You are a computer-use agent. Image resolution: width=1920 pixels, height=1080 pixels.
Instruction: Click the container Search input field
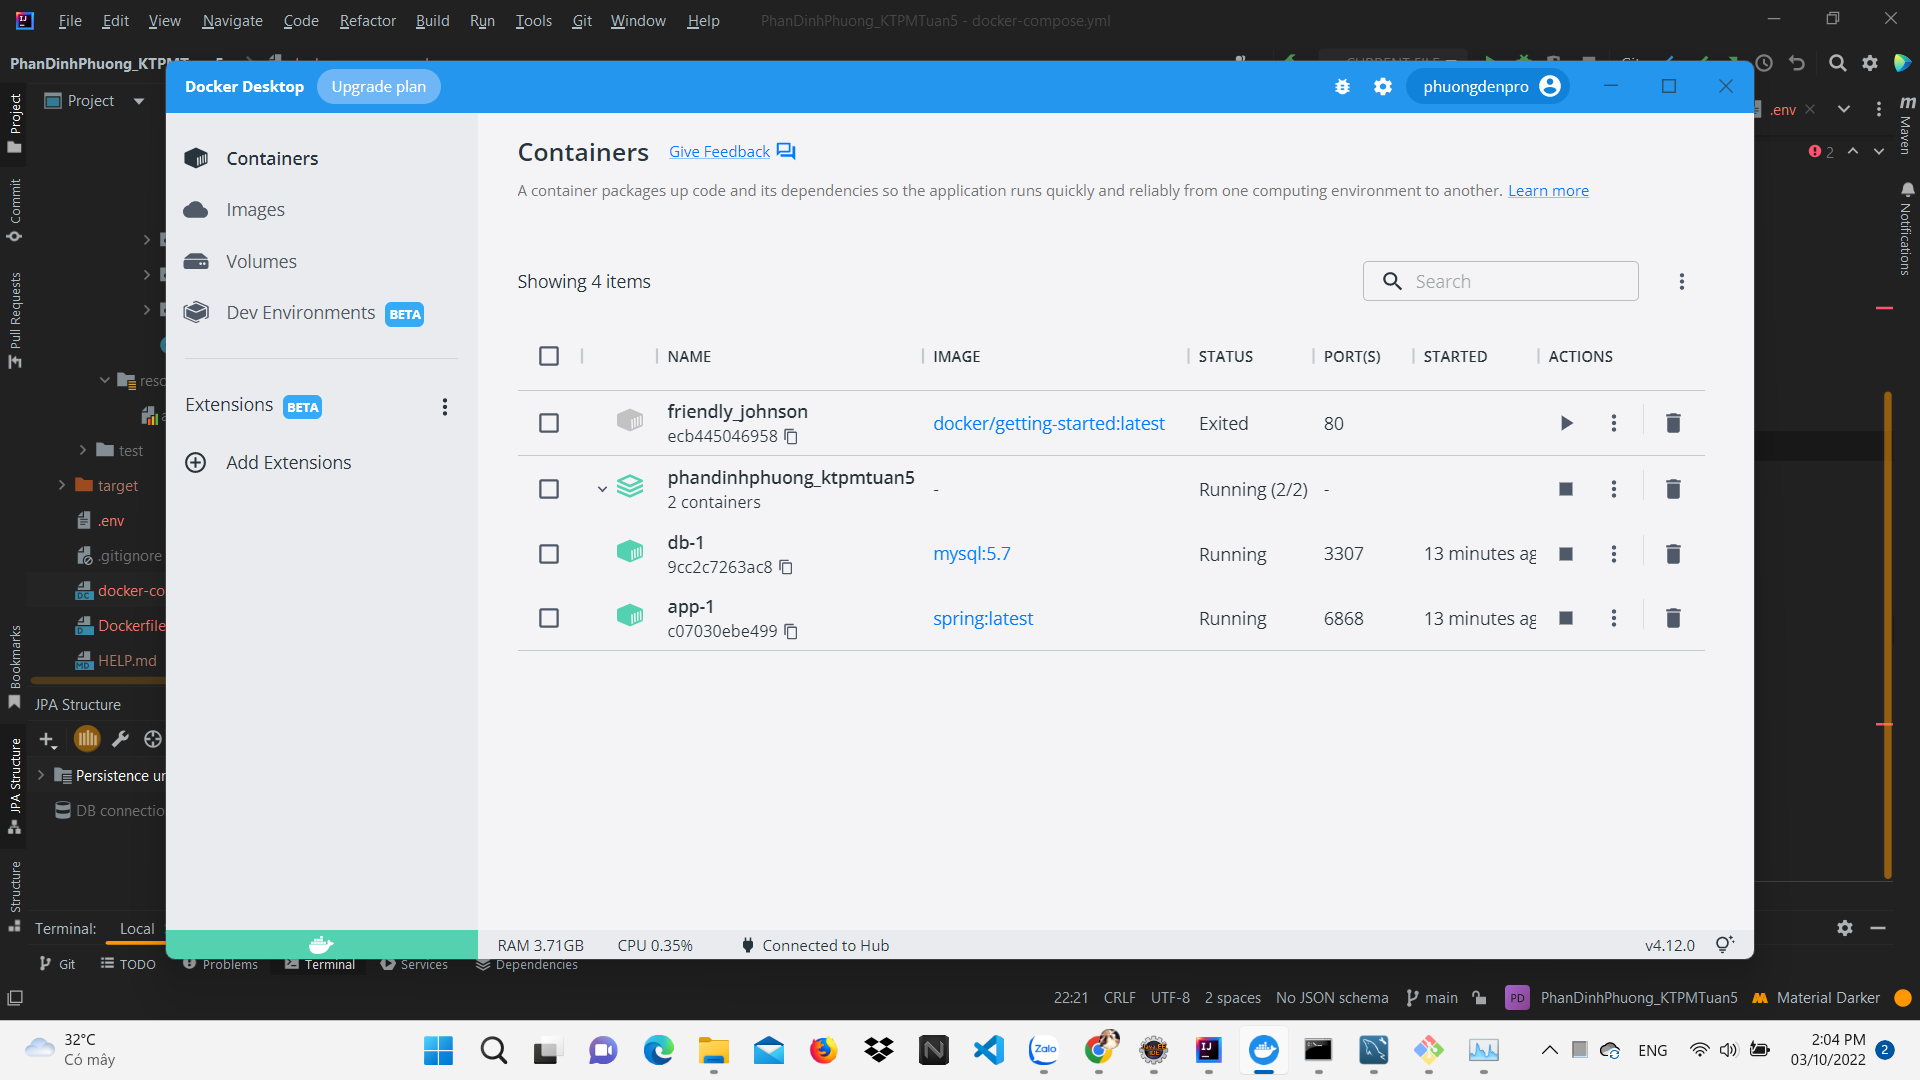(x=1500, y=281)
